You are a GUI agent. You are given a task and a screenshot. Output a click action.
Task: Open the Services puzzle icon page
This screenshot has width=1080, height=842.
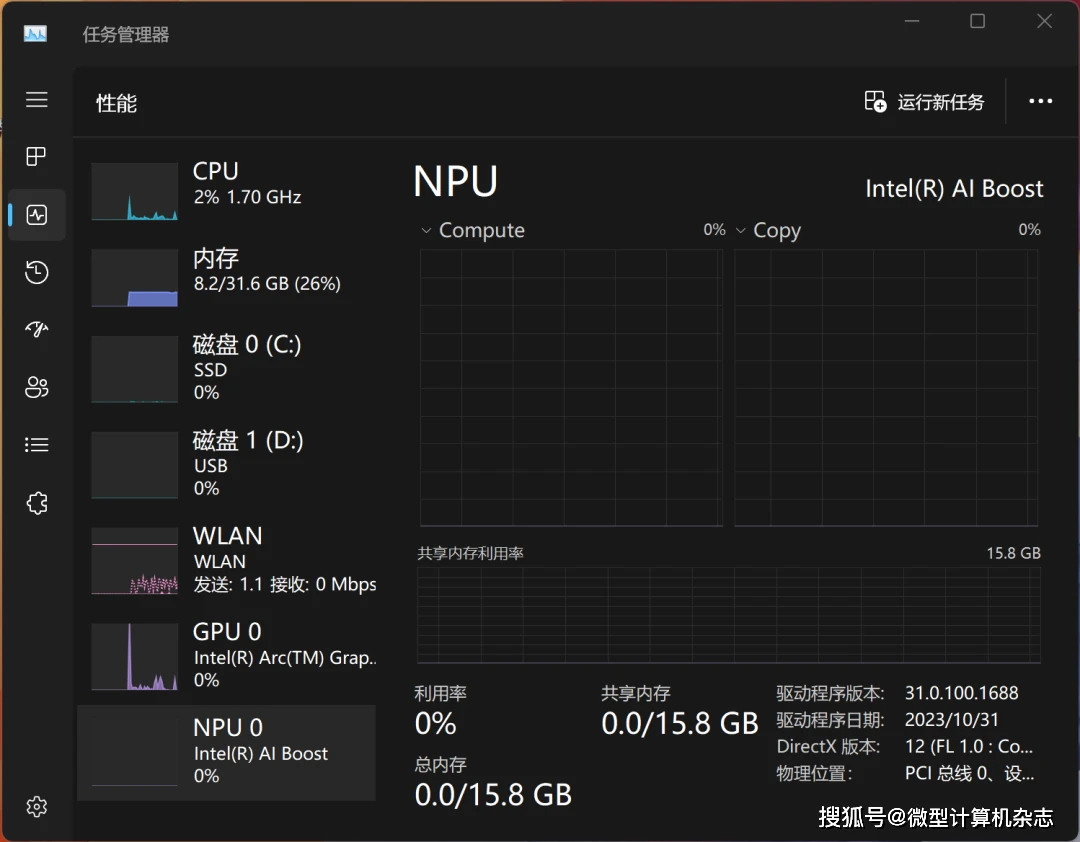[37, 503]
